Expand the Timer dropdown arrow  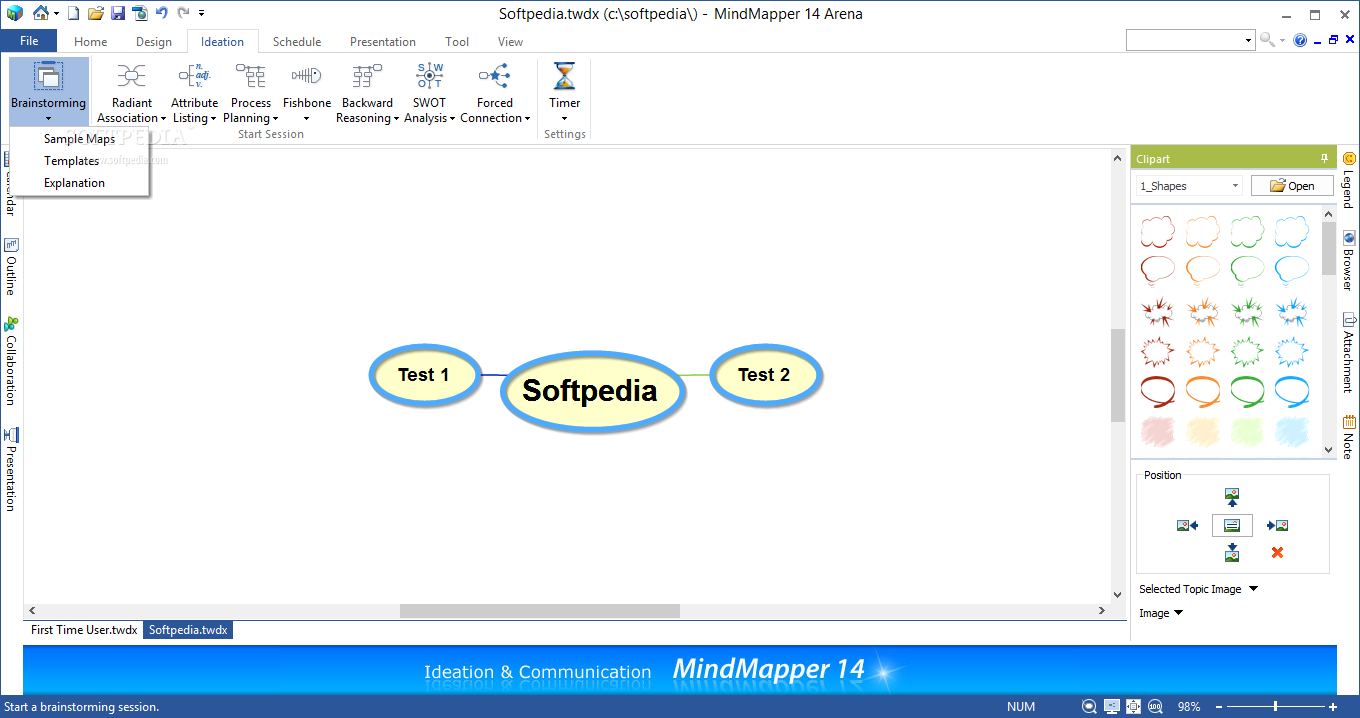pyautogui.click(x=565, y=119)
